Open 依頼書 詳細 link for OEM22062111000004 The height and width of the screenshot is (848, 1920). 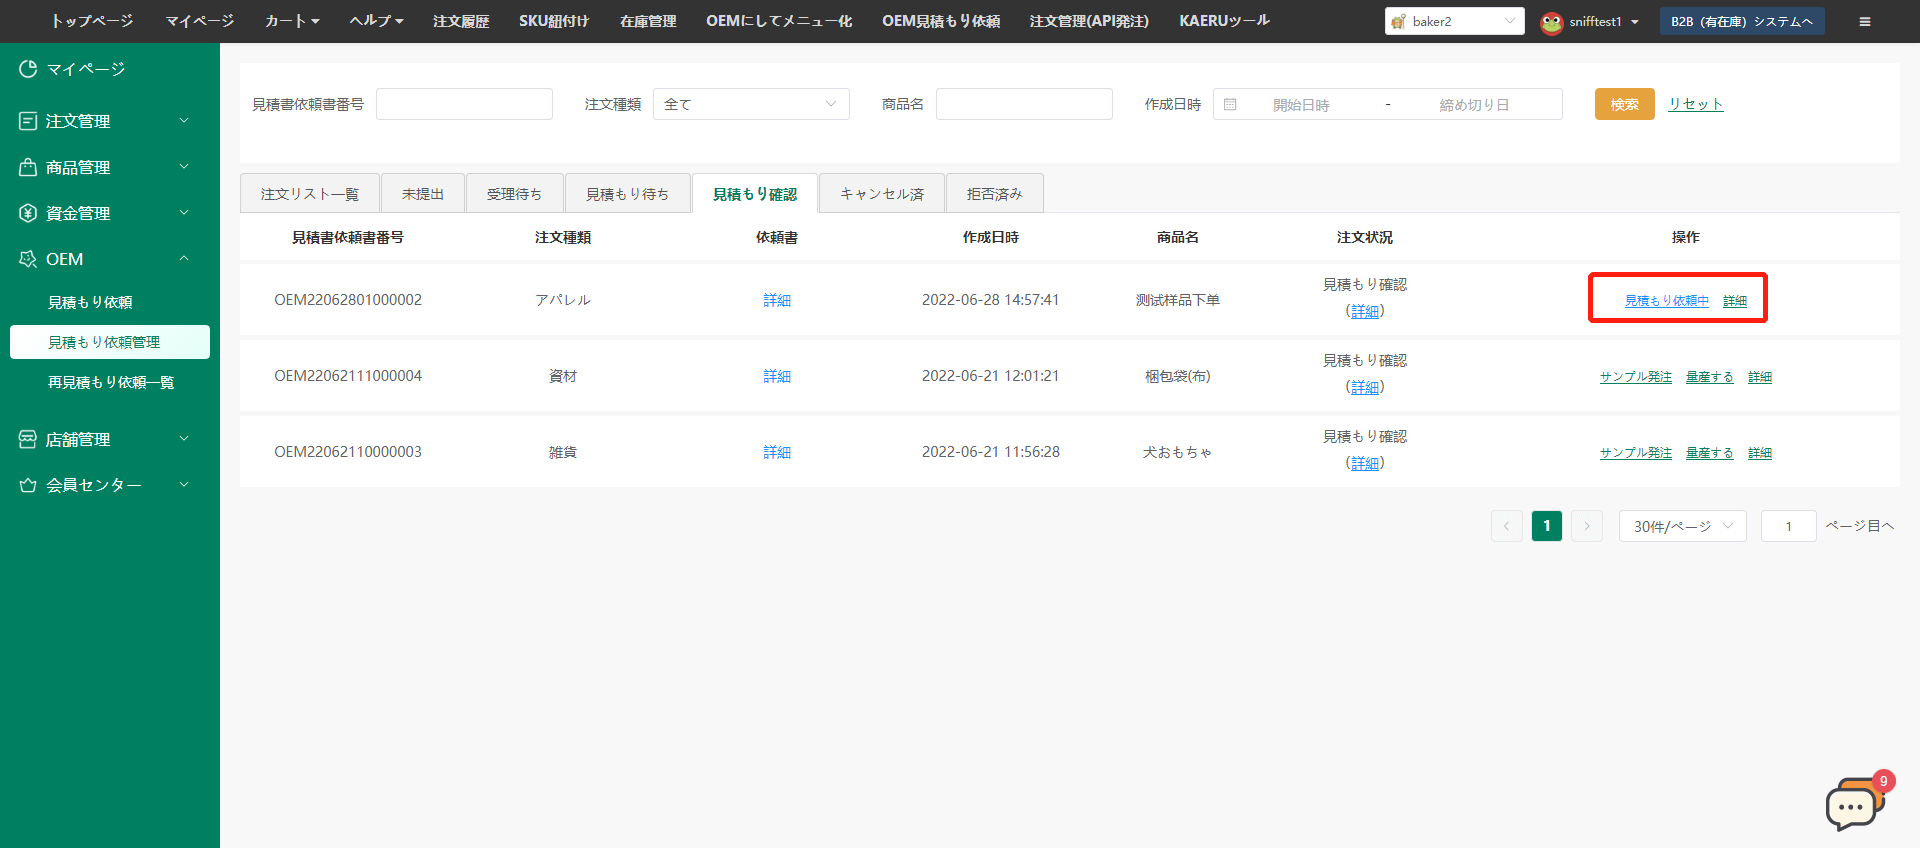pyautogui.click(x=777, y=376)
